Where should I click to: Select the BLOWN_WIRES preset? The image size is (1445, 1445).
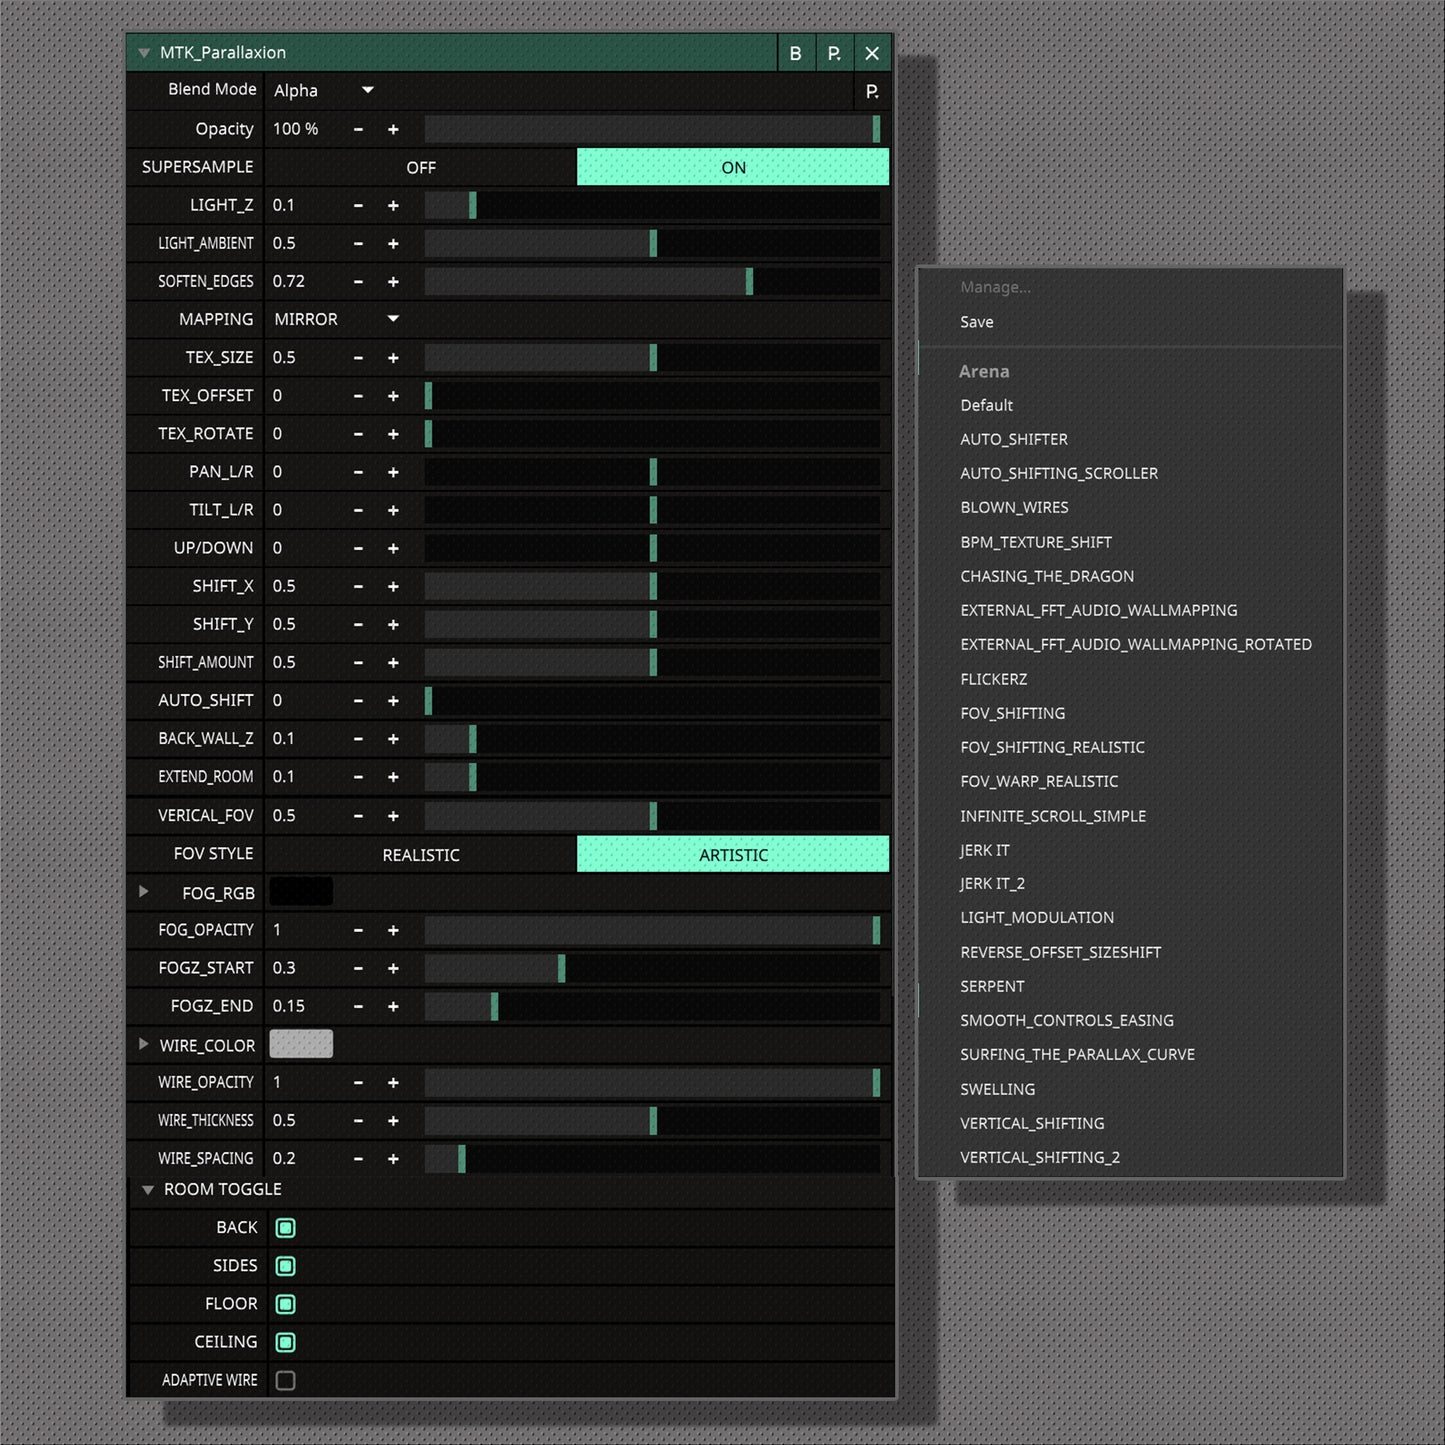pos(1014,507)
